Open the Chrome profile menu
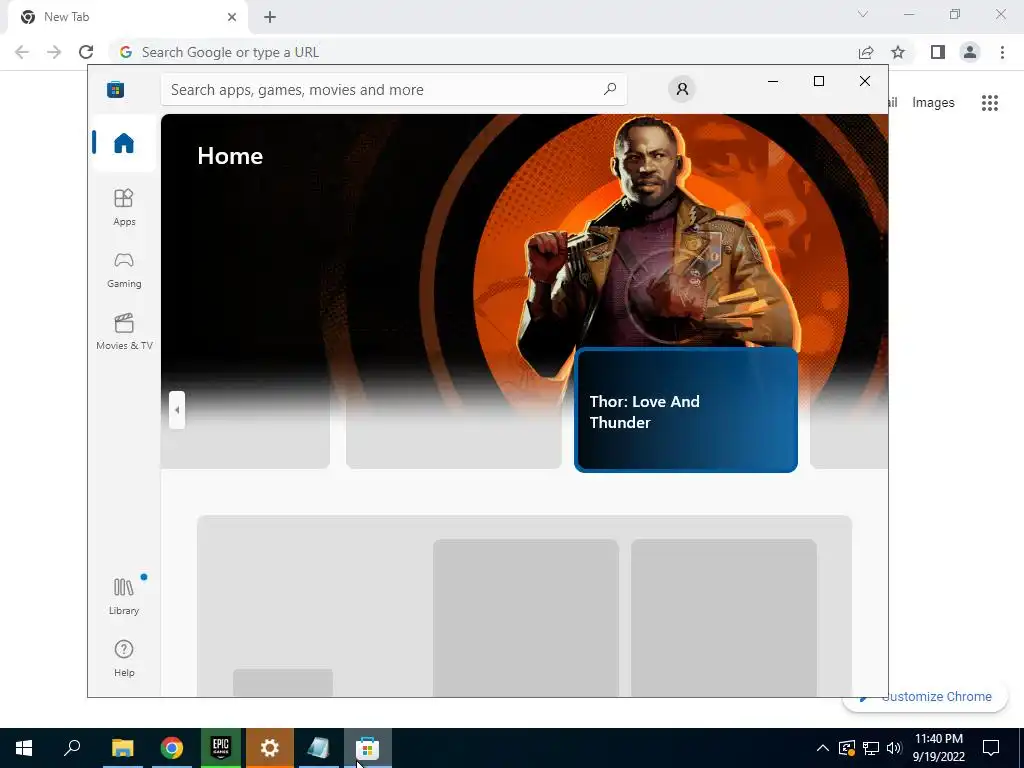The height and width of the screenshot is (768, 1024). [x=970, y=52]
